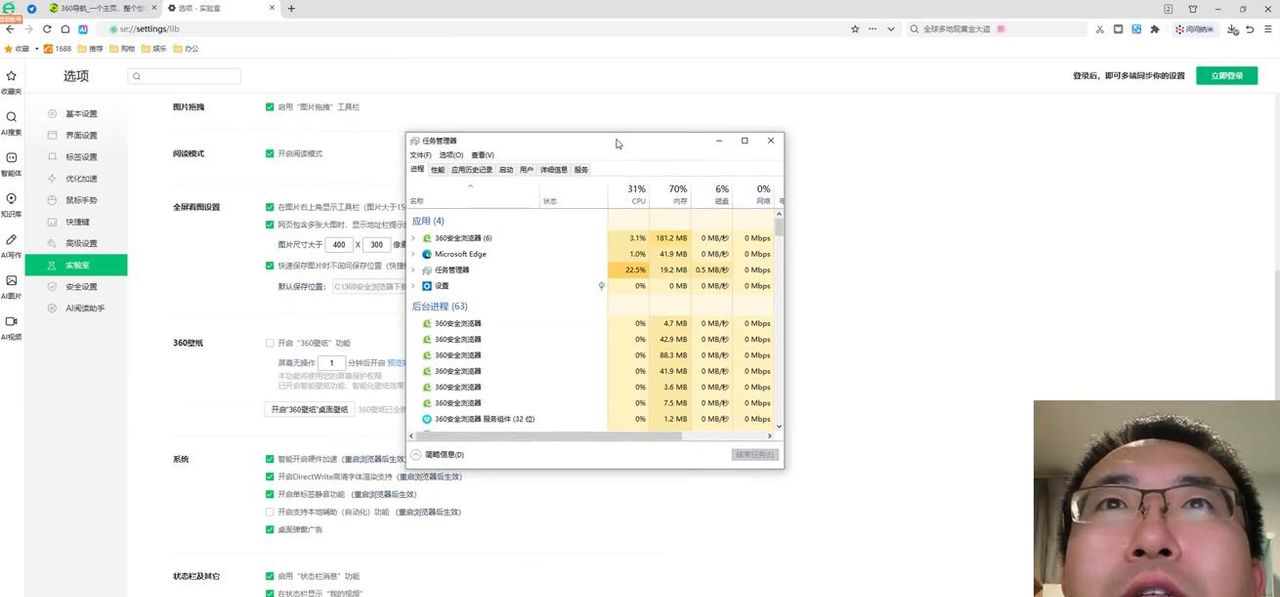Switch to the 性能 tab in Task Manager
Image resolution: width=1280 pixels, height=597 pixels.
(437, 170)
